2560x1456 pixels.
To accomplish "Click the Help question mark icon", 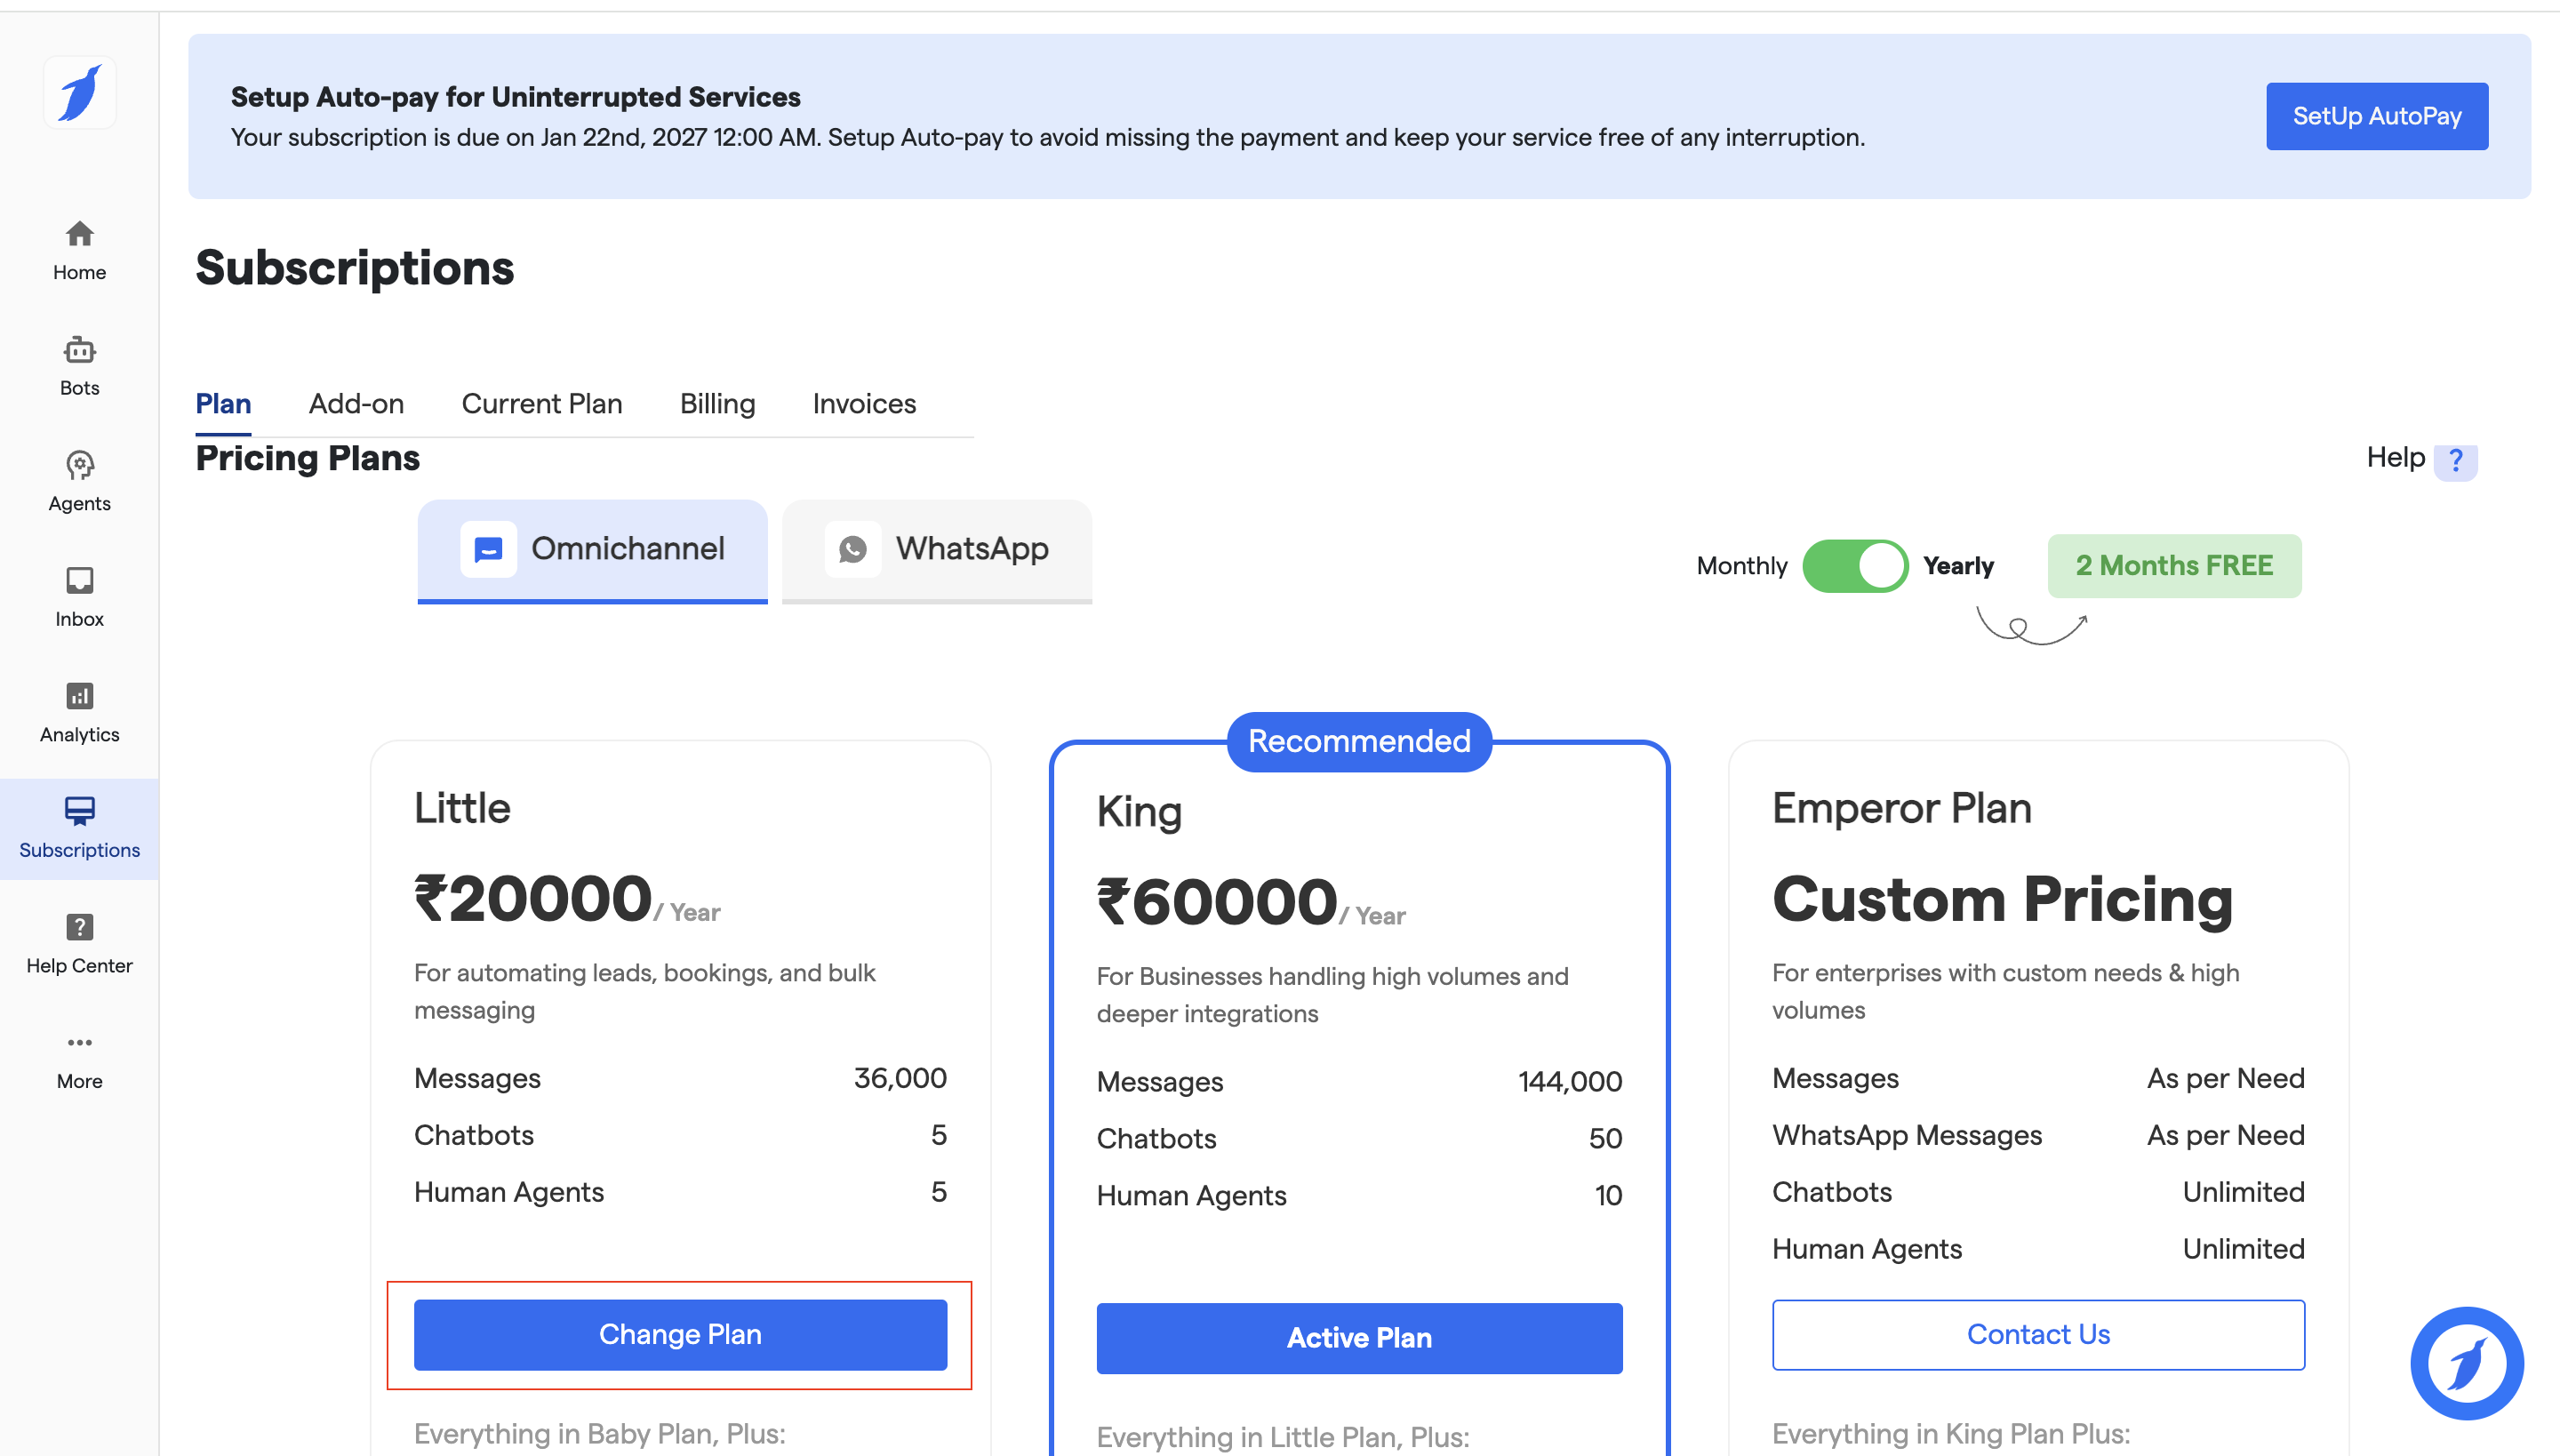I will click(2455, 460).
